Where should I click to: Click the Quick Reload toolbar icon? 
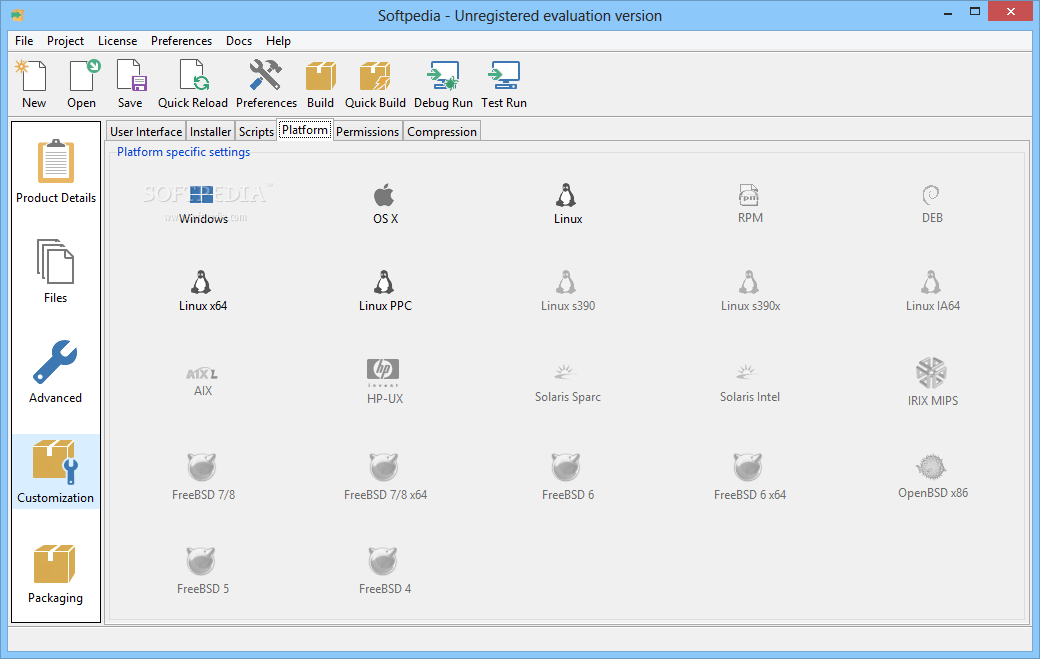(x=193, y=84)
